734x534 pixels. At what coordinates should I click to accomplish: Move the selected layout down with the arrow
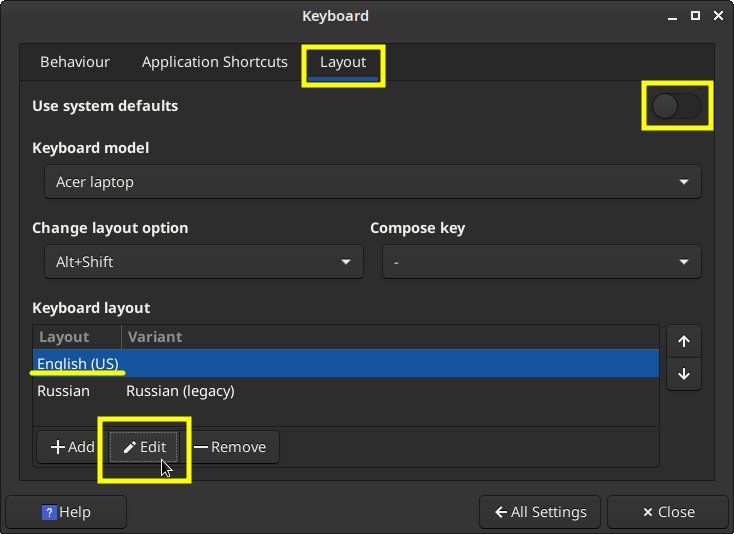(684, 374)
